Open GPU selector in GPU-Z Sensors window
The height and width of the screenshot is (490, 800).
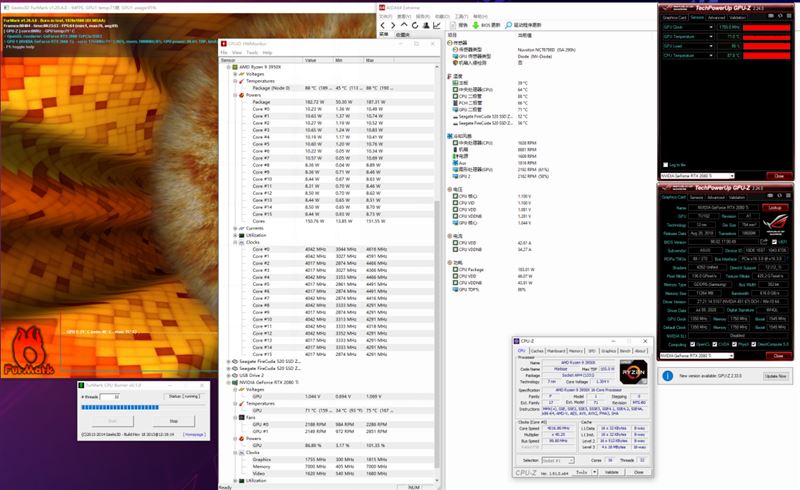(697, 176)
